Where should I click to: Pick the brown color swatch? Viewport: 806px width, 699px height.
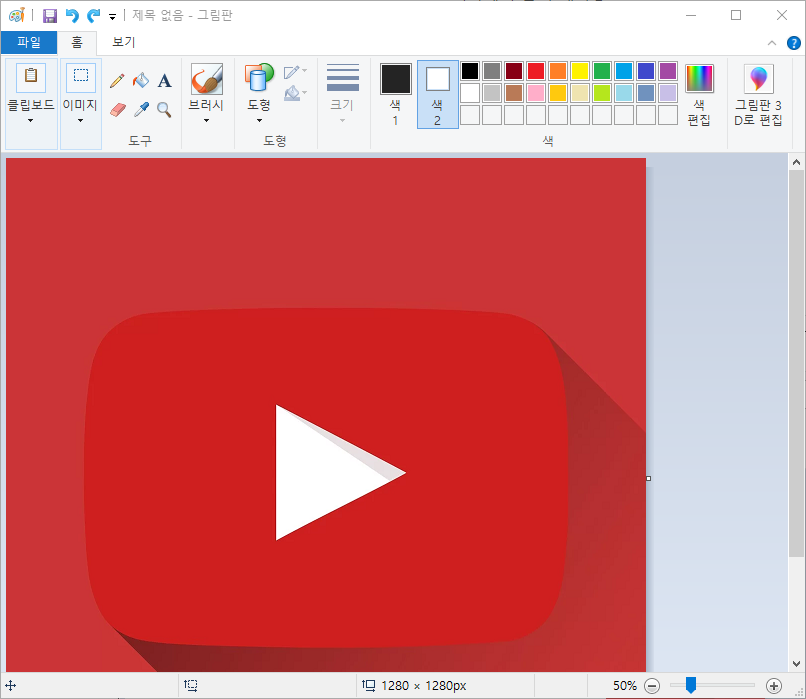point(514,93)
